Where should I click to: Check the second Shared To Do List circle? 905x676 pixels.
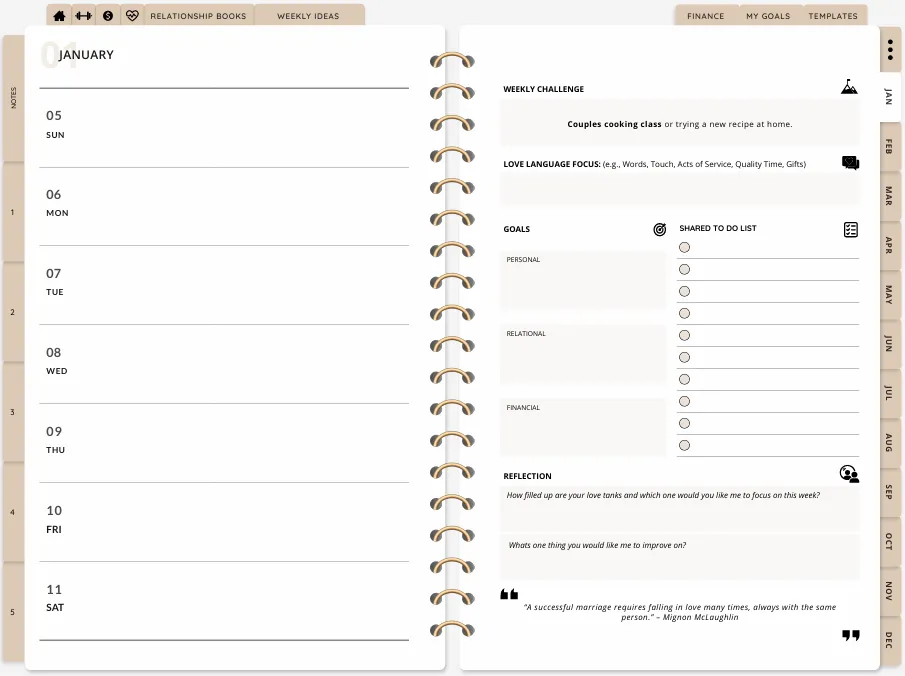(x=685, y=270)
